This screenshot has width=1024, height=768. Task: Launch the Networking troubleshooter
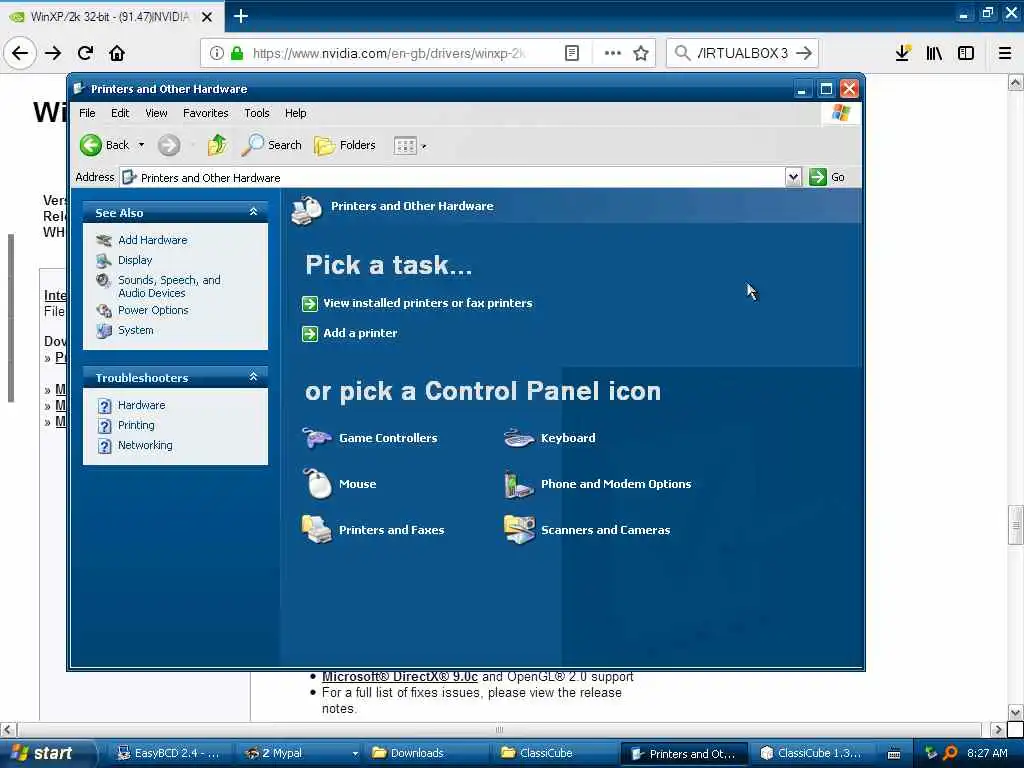click(145, 445)
